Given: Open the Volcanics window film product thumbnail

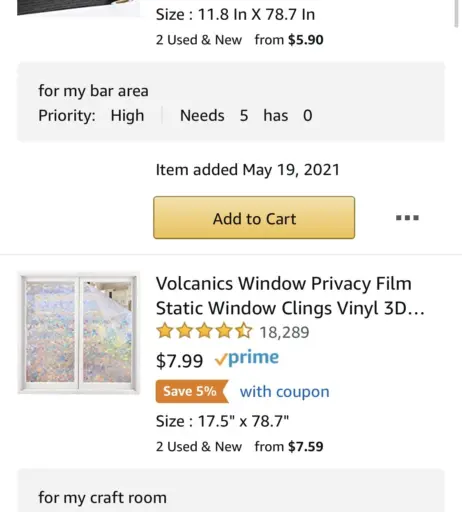Looking at the screenshot, I should tap(78, 333).
